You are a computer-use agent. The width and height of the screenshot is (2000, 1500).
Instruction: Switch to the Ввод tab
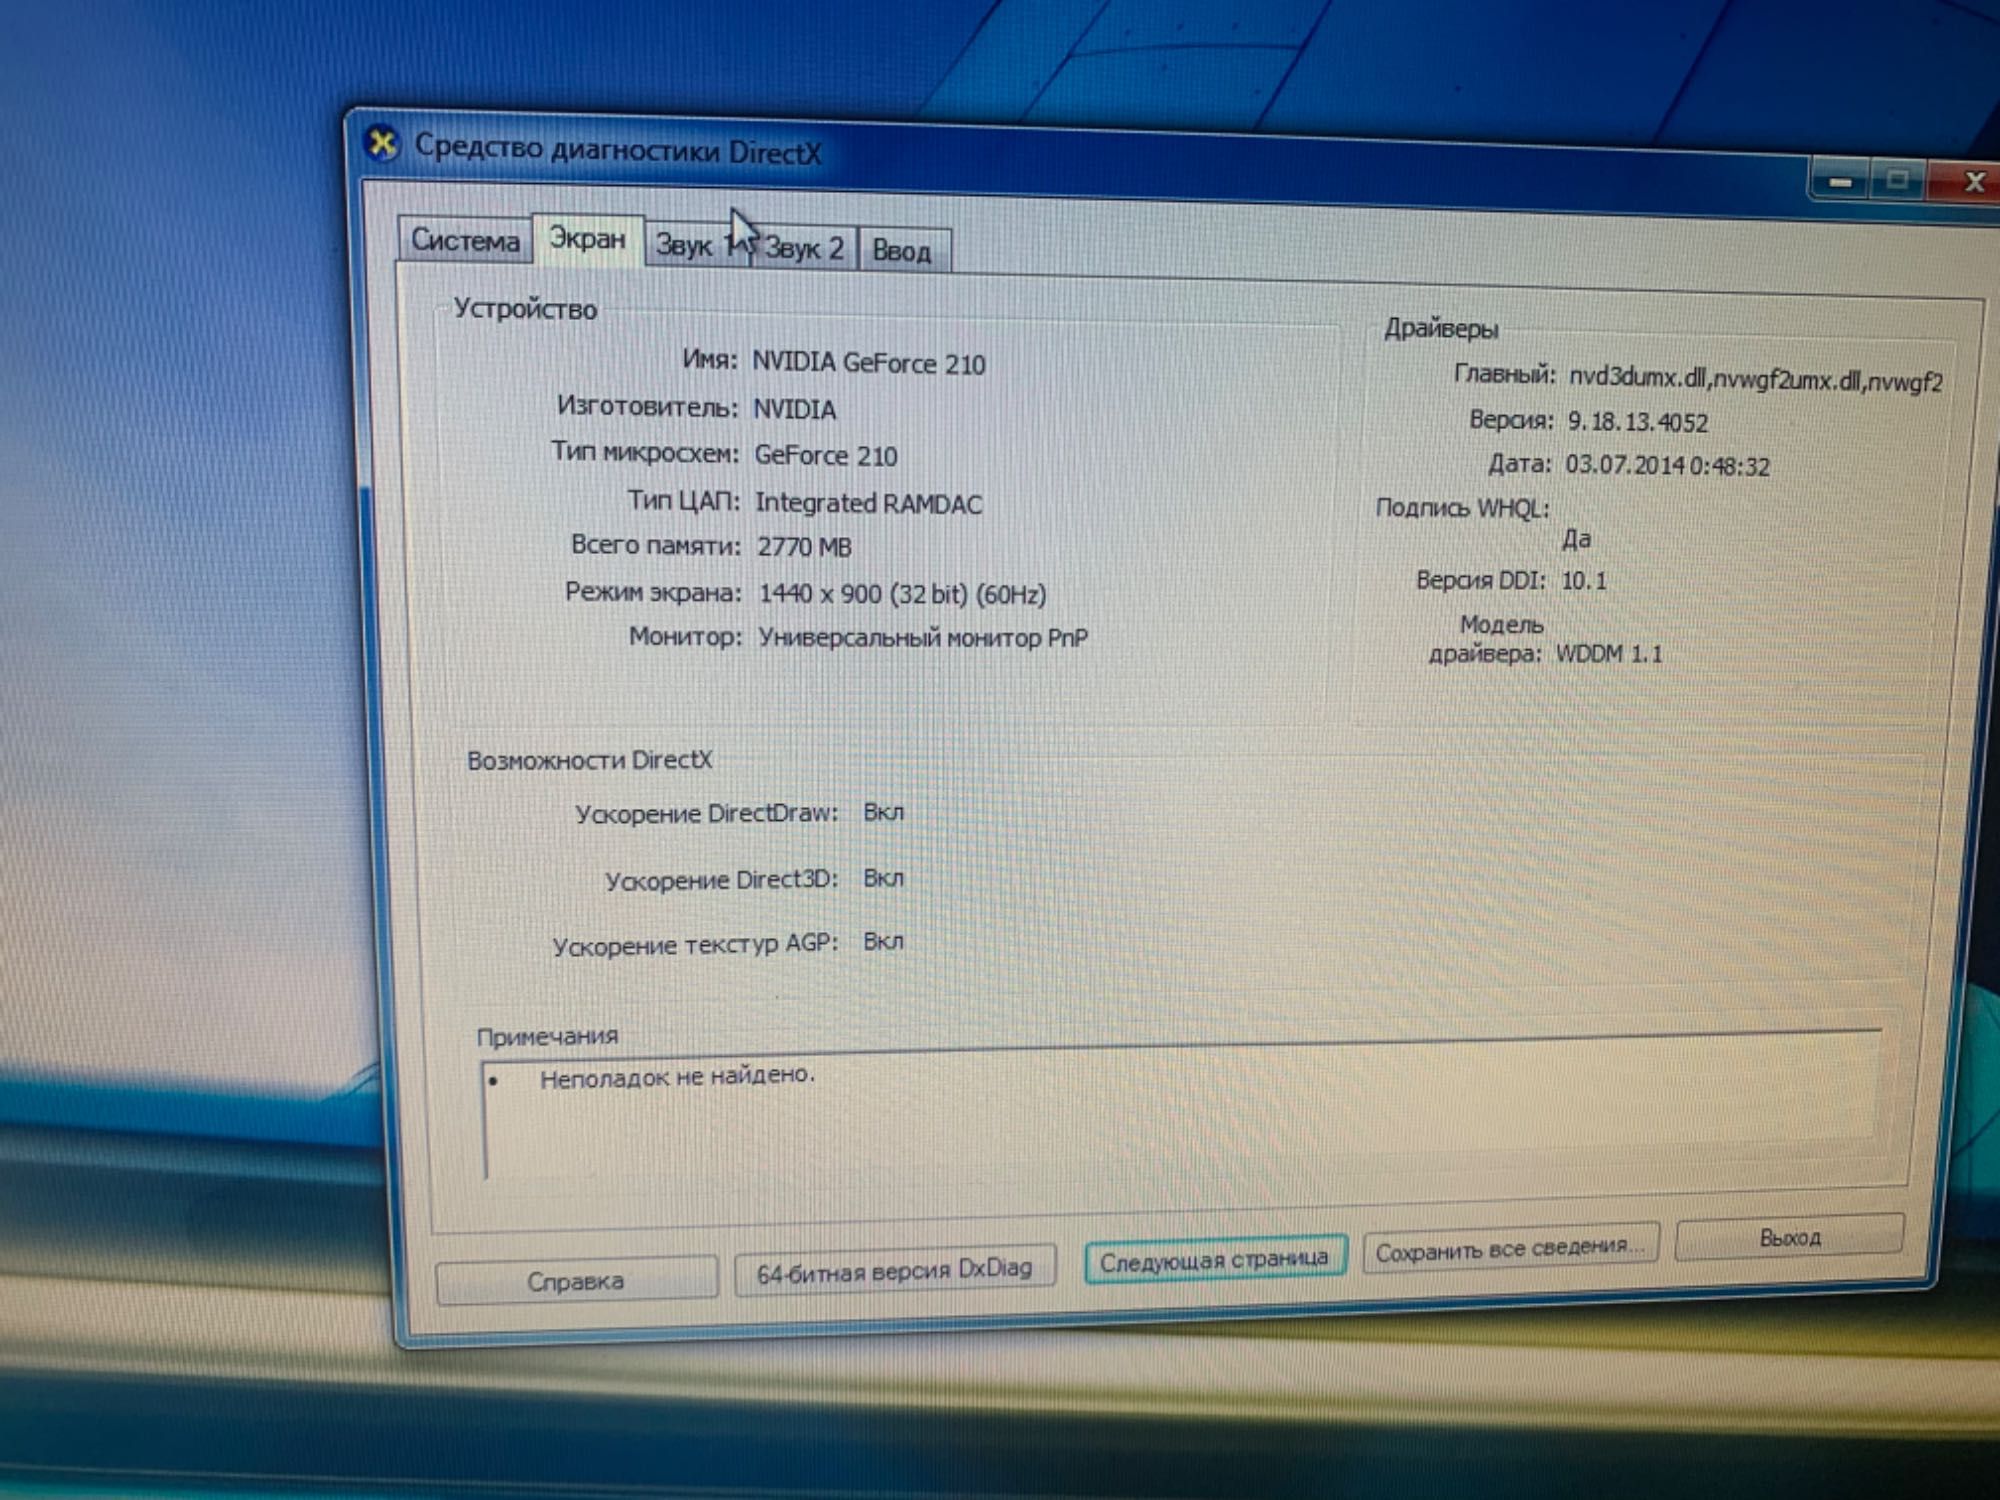[902, 250]
